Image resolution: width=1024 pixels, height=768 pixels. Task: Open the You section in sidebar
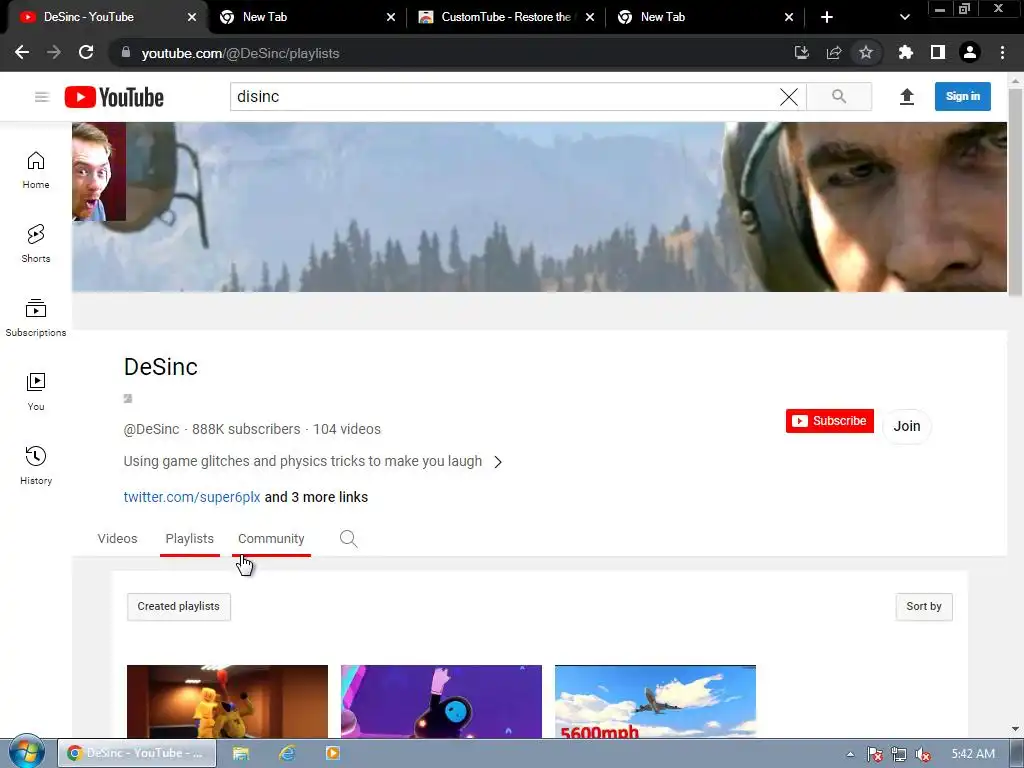pyautogui.click(x=36, y=392)
